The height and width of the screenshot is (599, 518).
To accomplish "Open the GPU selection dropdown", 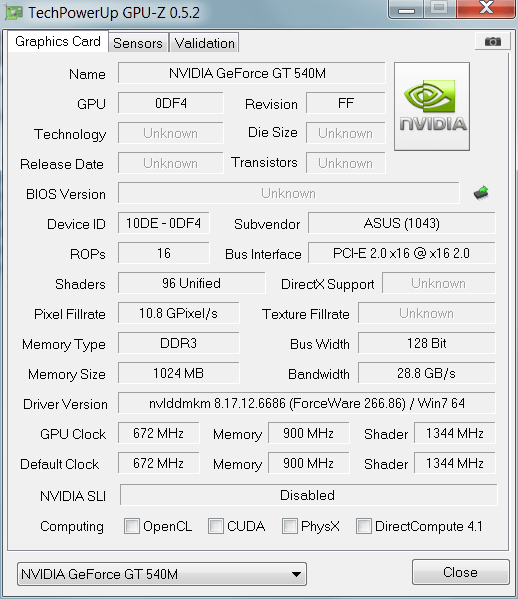I will click(162, 574).
